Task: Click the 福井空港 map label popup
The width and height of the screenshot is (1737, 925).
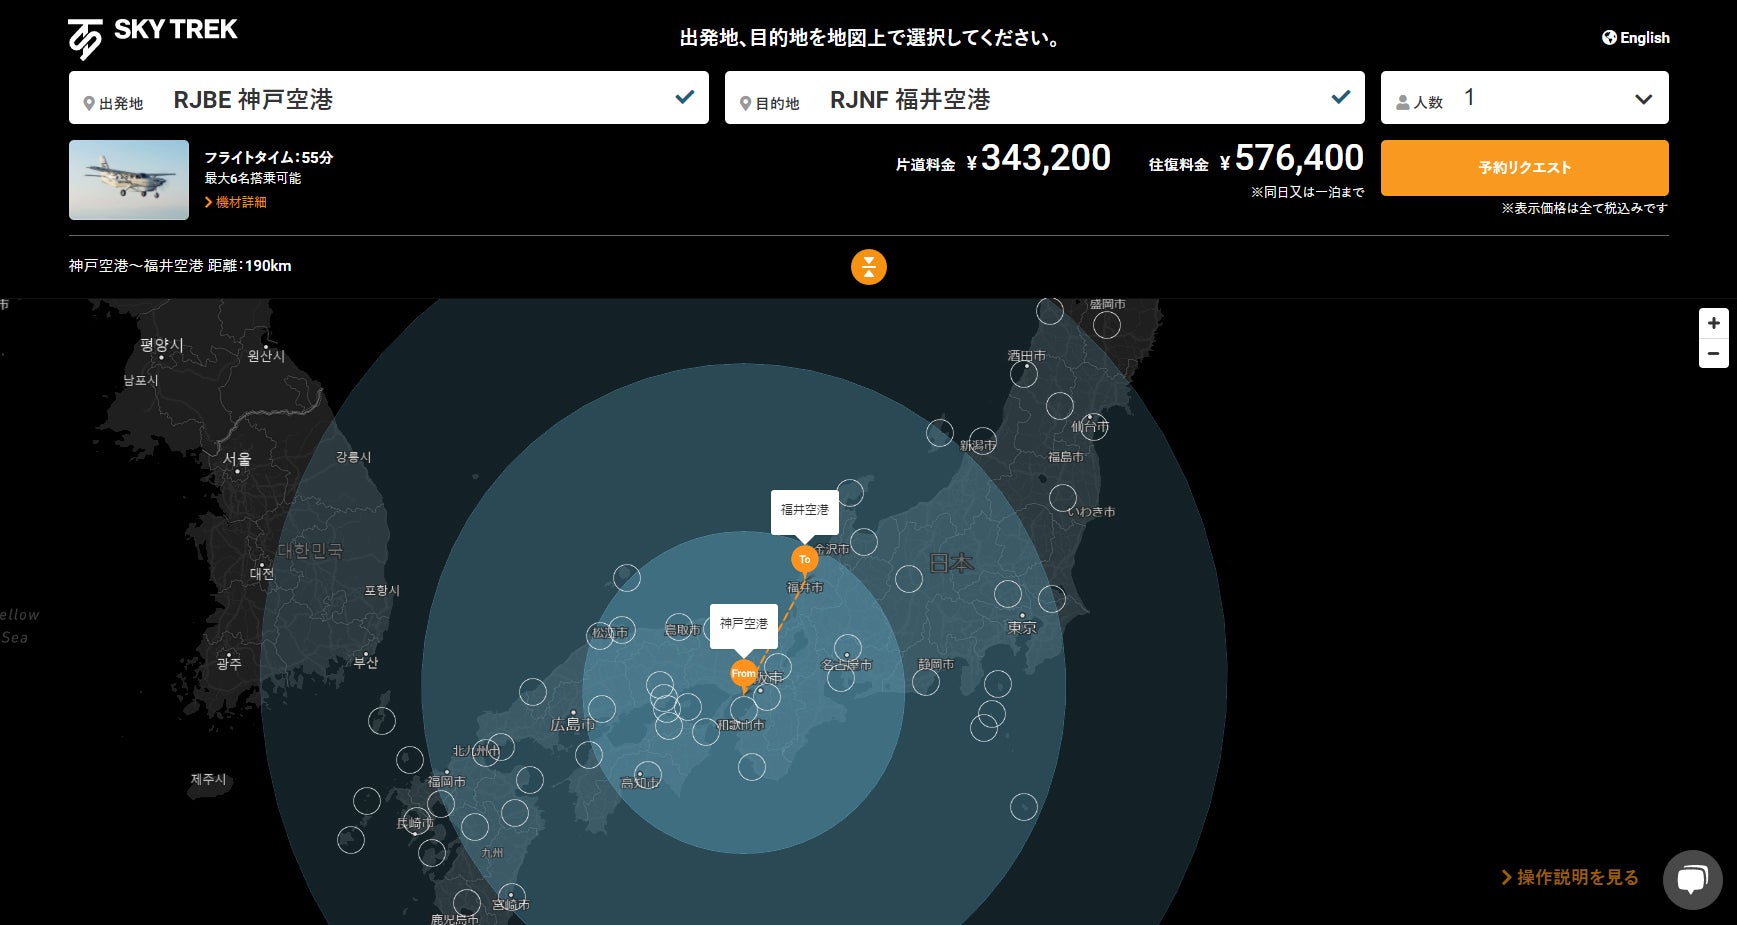Action: [804, 510]
